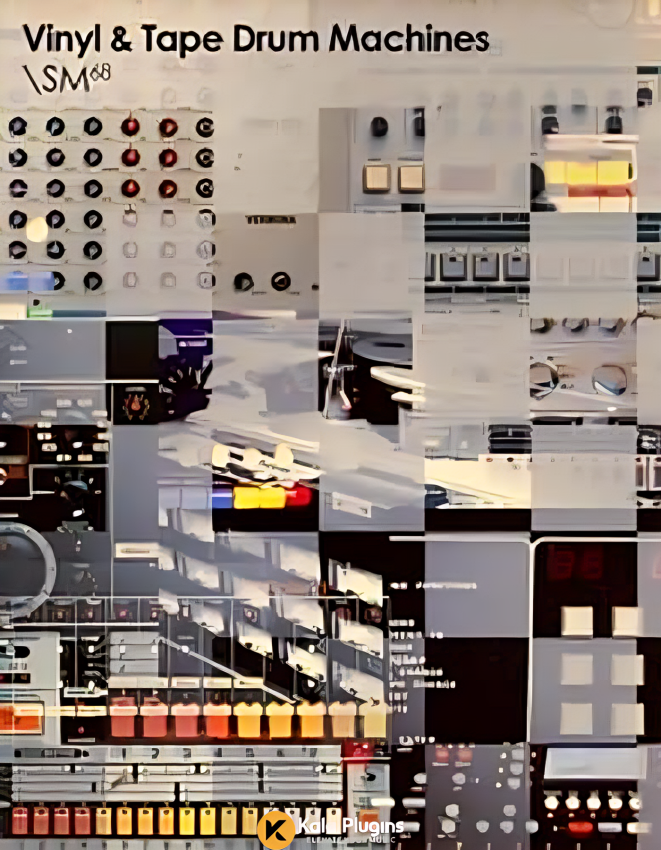
Task: Click the \SM68 logo under the title
Action: (x=67, y=79)
